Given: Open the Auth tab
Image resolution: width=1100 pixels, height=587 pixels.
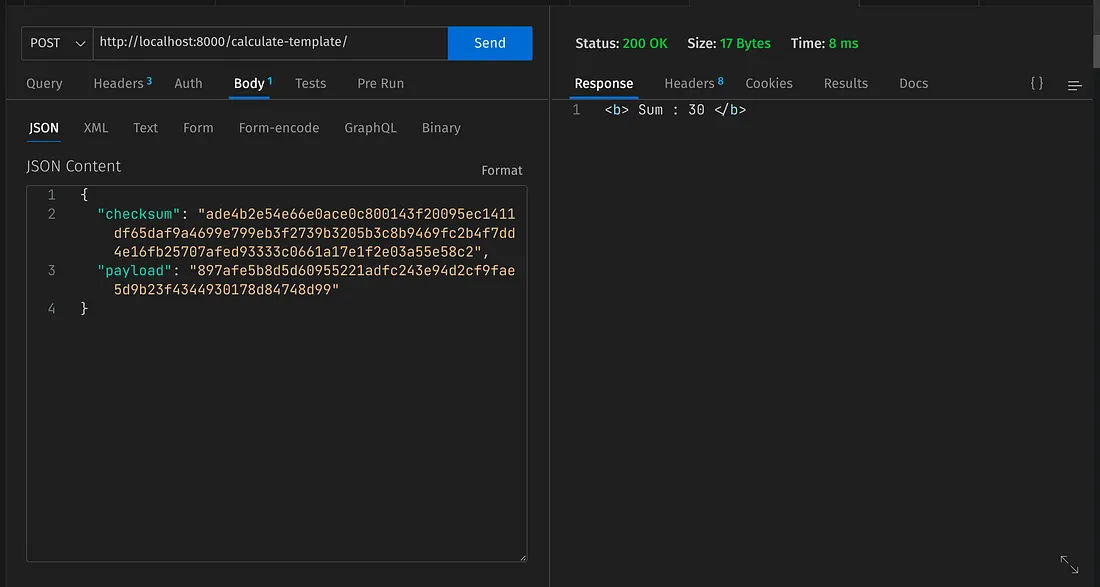Looking at the screenshot, I should 188,83.
